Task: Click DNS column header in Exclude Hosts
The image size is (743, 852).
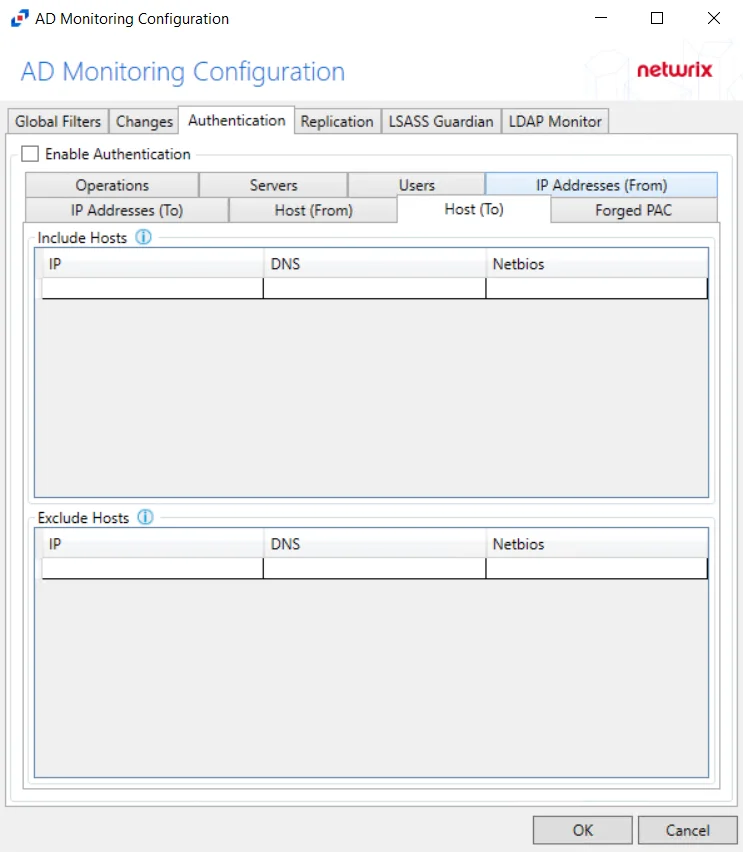Action: pyautogui.click(x=374, y=544)
